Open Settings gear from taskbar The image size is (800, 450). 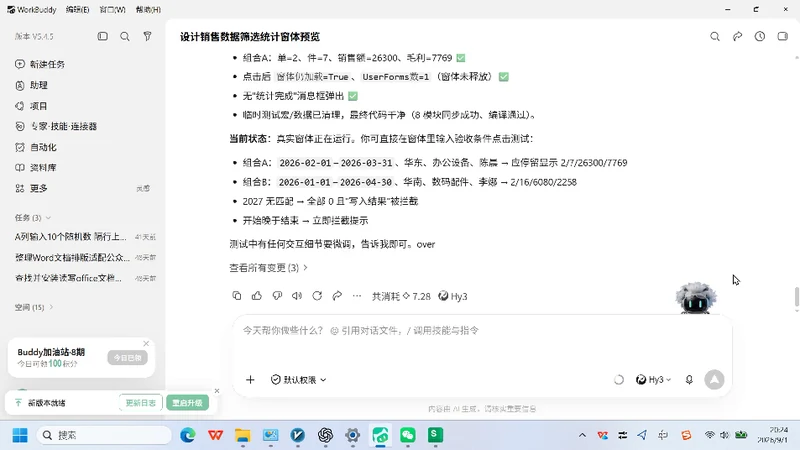click(353, 435)
